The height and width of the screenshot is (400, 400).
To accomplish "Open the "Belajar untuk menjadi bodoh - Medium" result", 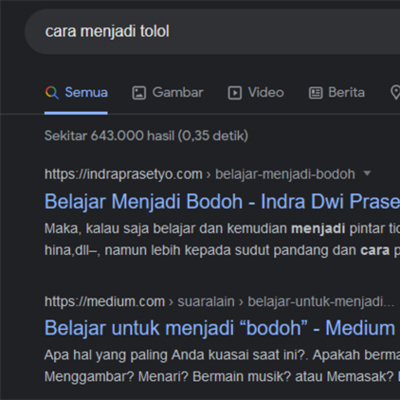I will point(220,328).
